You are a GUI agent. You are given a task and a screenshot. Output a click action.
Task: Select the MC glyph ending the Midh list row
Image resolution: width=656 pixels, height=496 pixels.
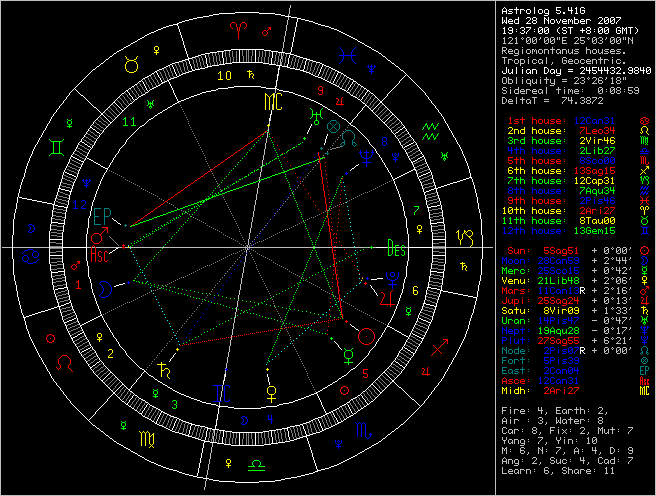coord(644,391)
